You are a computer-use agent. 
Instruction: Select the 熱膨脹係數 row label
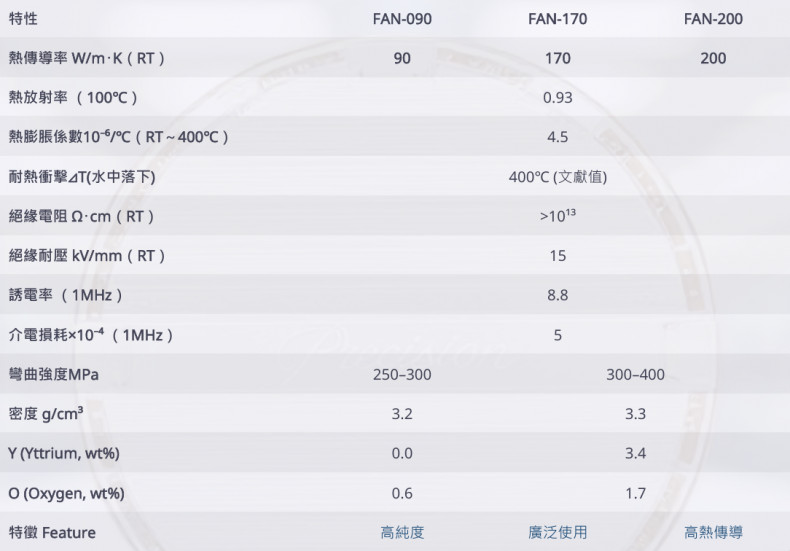click(119, 137)
